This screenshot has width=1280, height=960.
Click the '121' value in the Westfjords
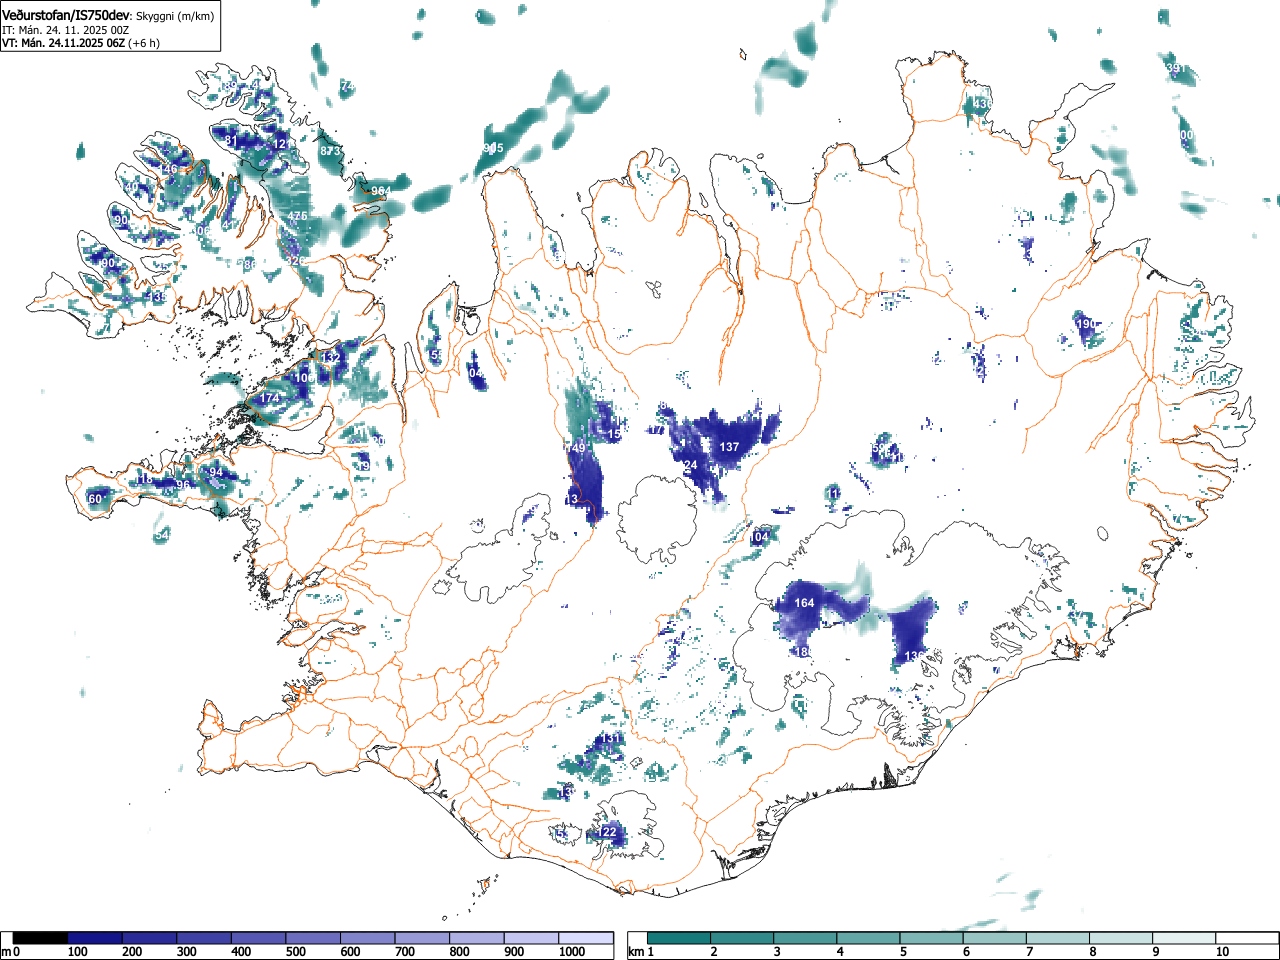pyautogui.click(x=281, y=144)
